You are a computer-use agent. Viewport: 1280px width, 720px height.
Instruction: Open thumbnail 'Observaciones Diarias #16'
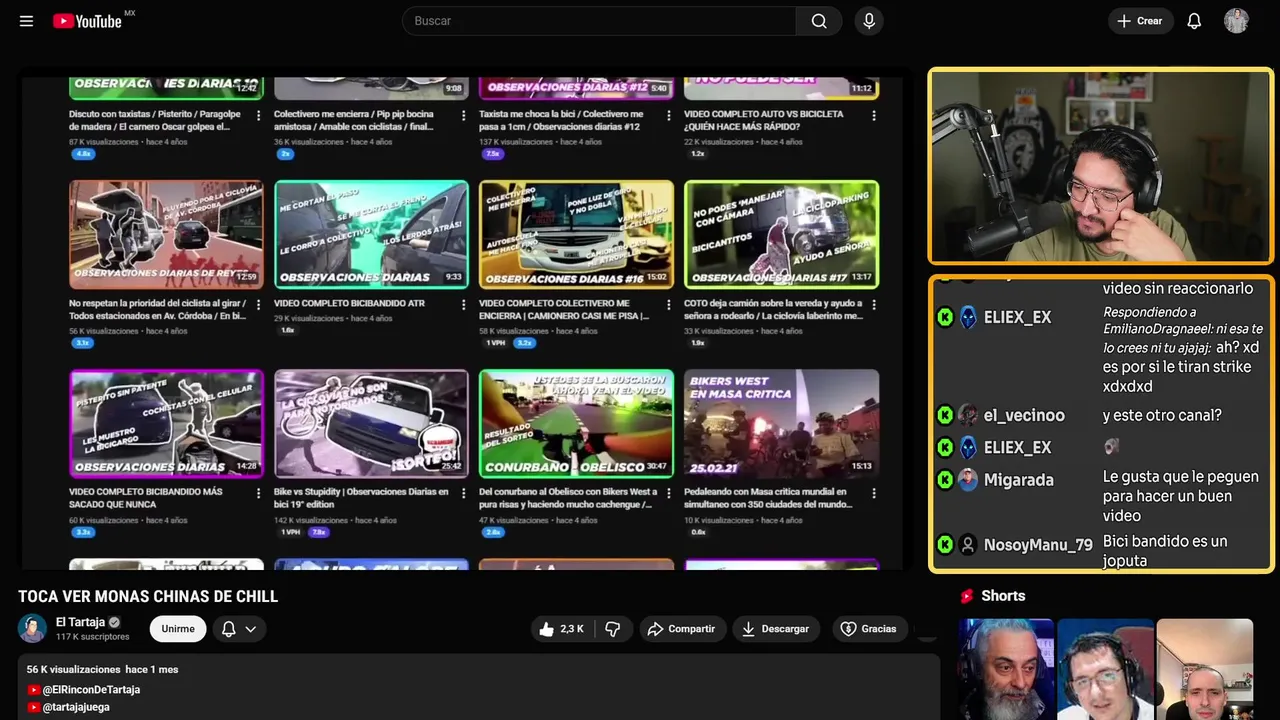[x=576, y=235]
